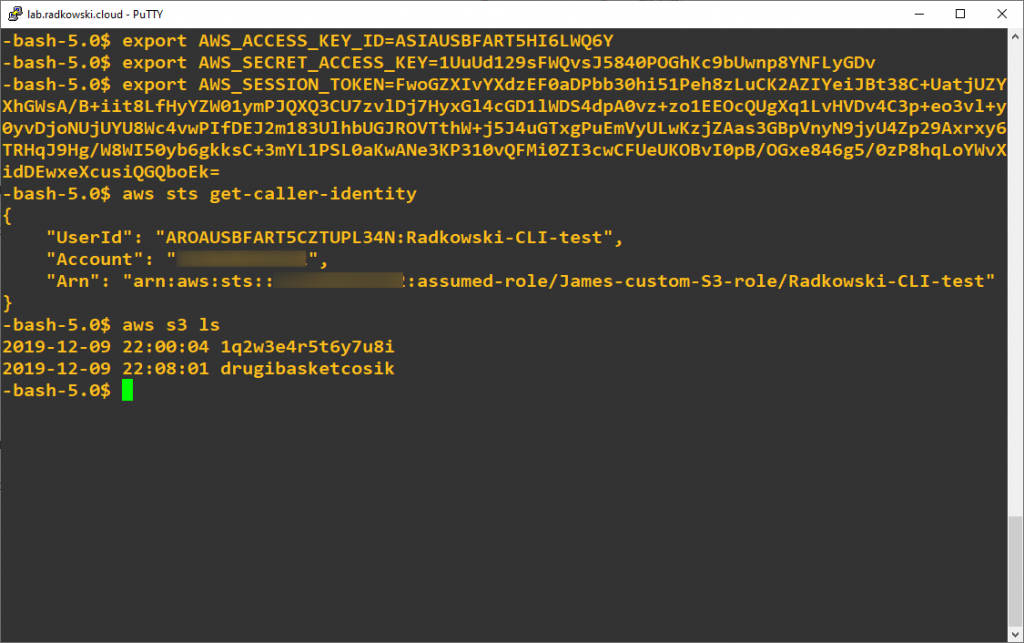Close the PuTTY terminal window
1024x643 pixels.
coord(1002,14)
